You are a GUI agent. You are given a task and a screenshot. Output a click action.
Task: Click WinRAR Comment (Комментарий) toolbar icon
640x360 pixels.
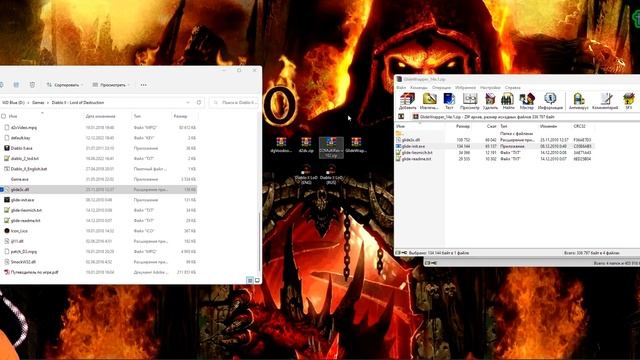pyautogui.click(x=605, y=101)
